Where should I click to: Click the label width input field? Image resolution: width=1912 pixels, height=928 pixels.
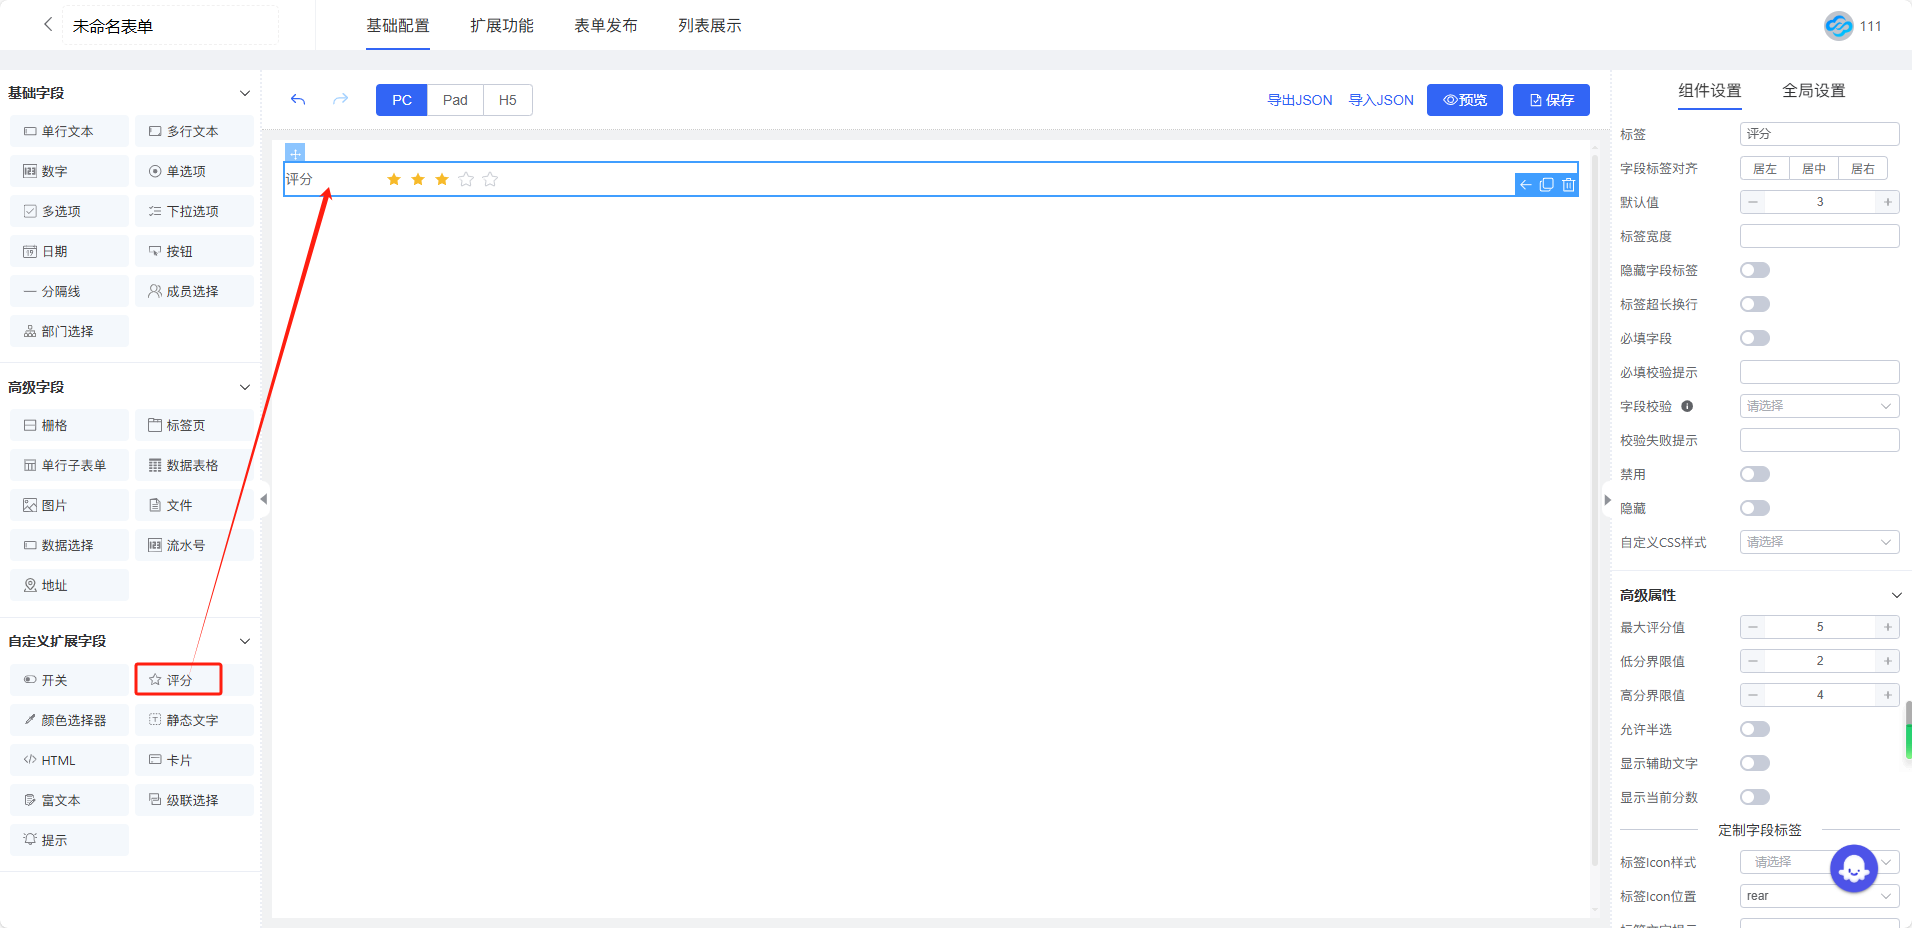1819,236
